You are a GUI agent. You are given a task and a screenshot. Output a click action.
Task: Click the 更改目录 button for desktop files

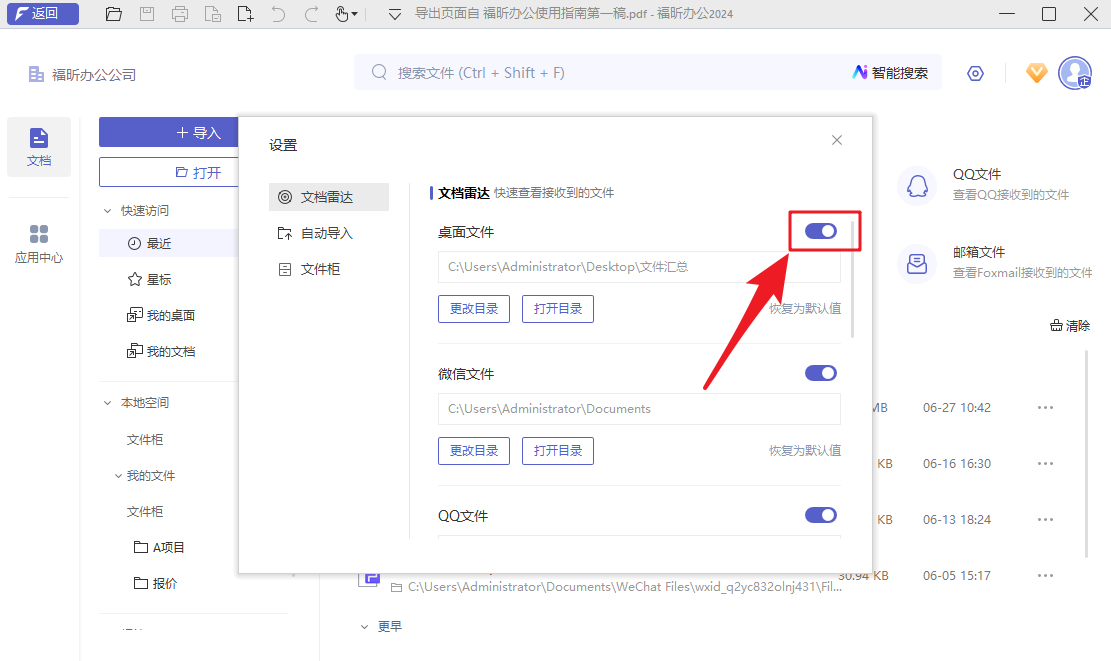(473, 308)
